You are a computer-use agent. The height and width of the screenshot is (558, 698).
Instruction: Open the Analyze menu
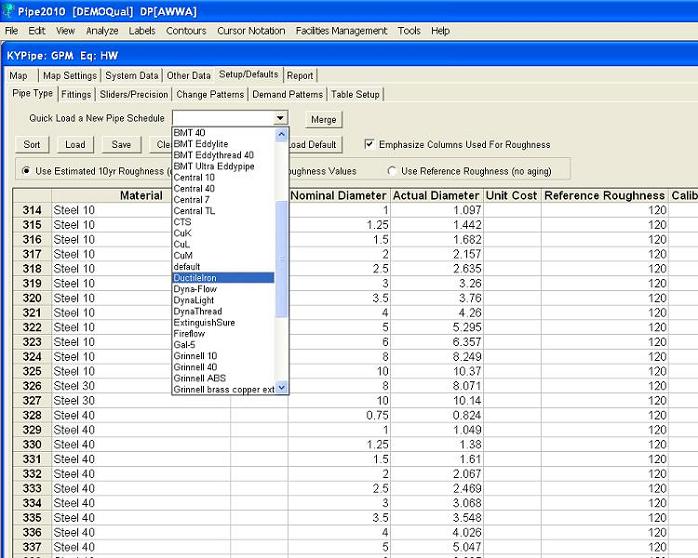click(102, 31)
